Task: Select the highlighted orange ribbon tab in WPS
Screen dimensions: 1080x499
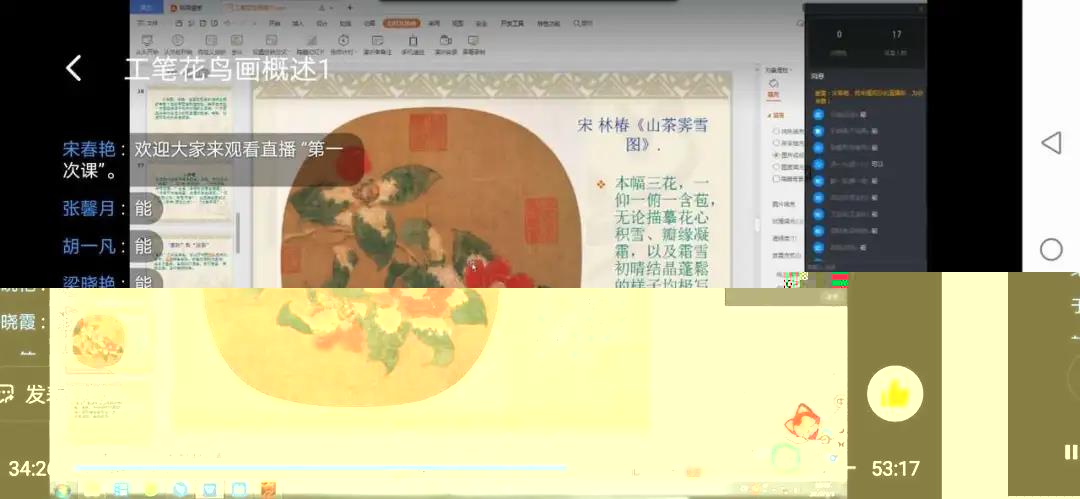Action: coord(402,23)
